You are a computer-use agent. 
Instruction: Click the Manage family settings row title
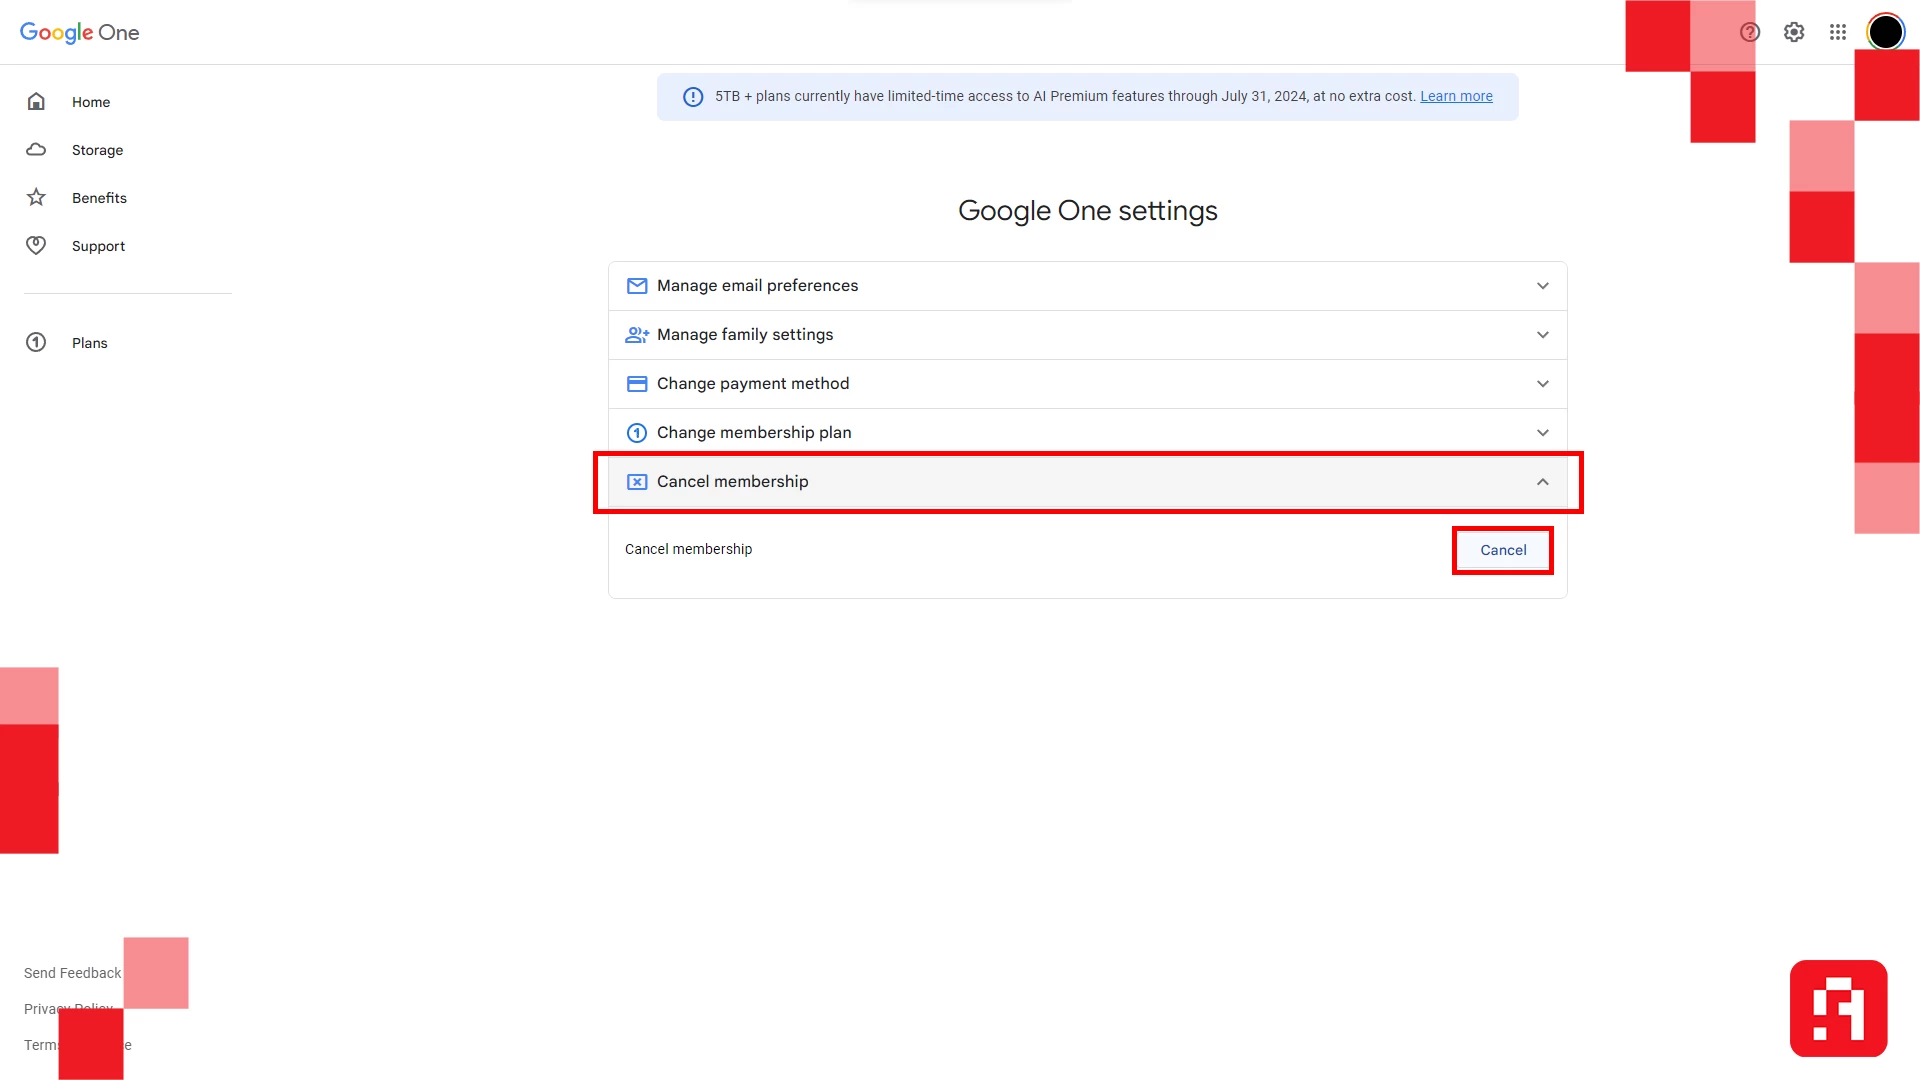[745, 335]
